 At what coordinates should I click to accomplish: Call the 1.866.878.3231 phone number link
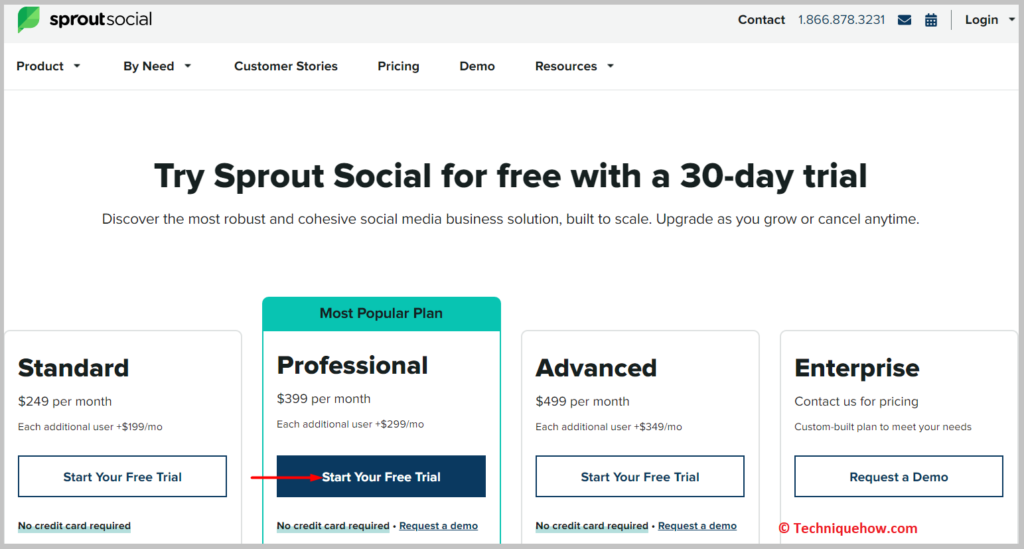(841, 20)
